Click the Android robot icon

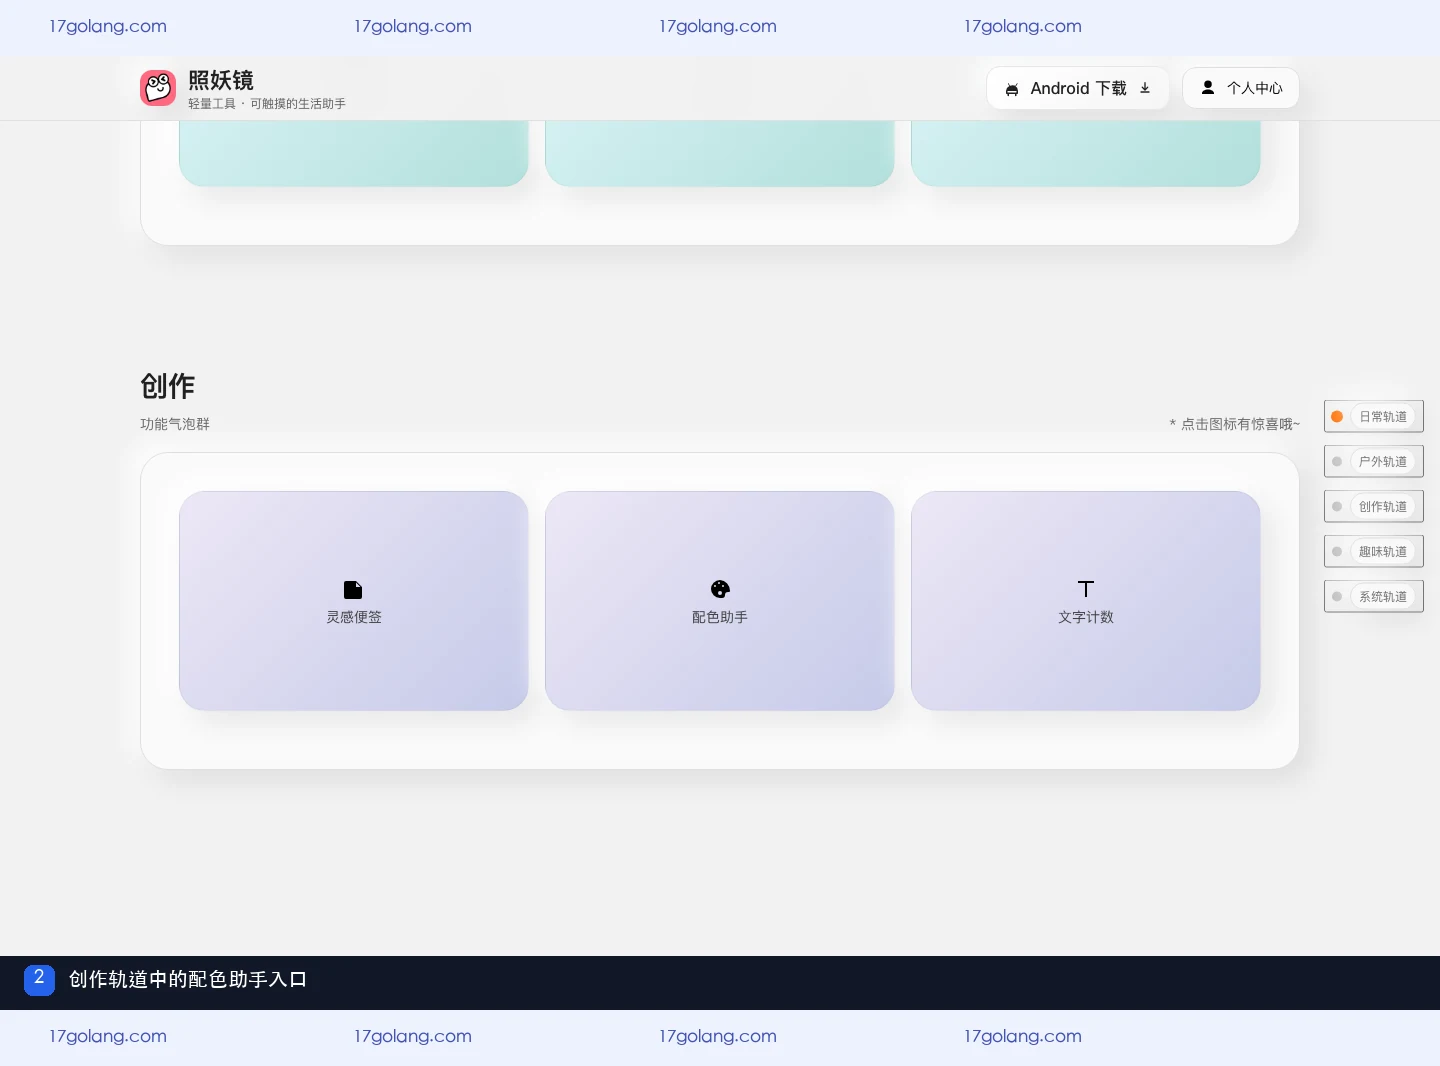coord(1012,89)
